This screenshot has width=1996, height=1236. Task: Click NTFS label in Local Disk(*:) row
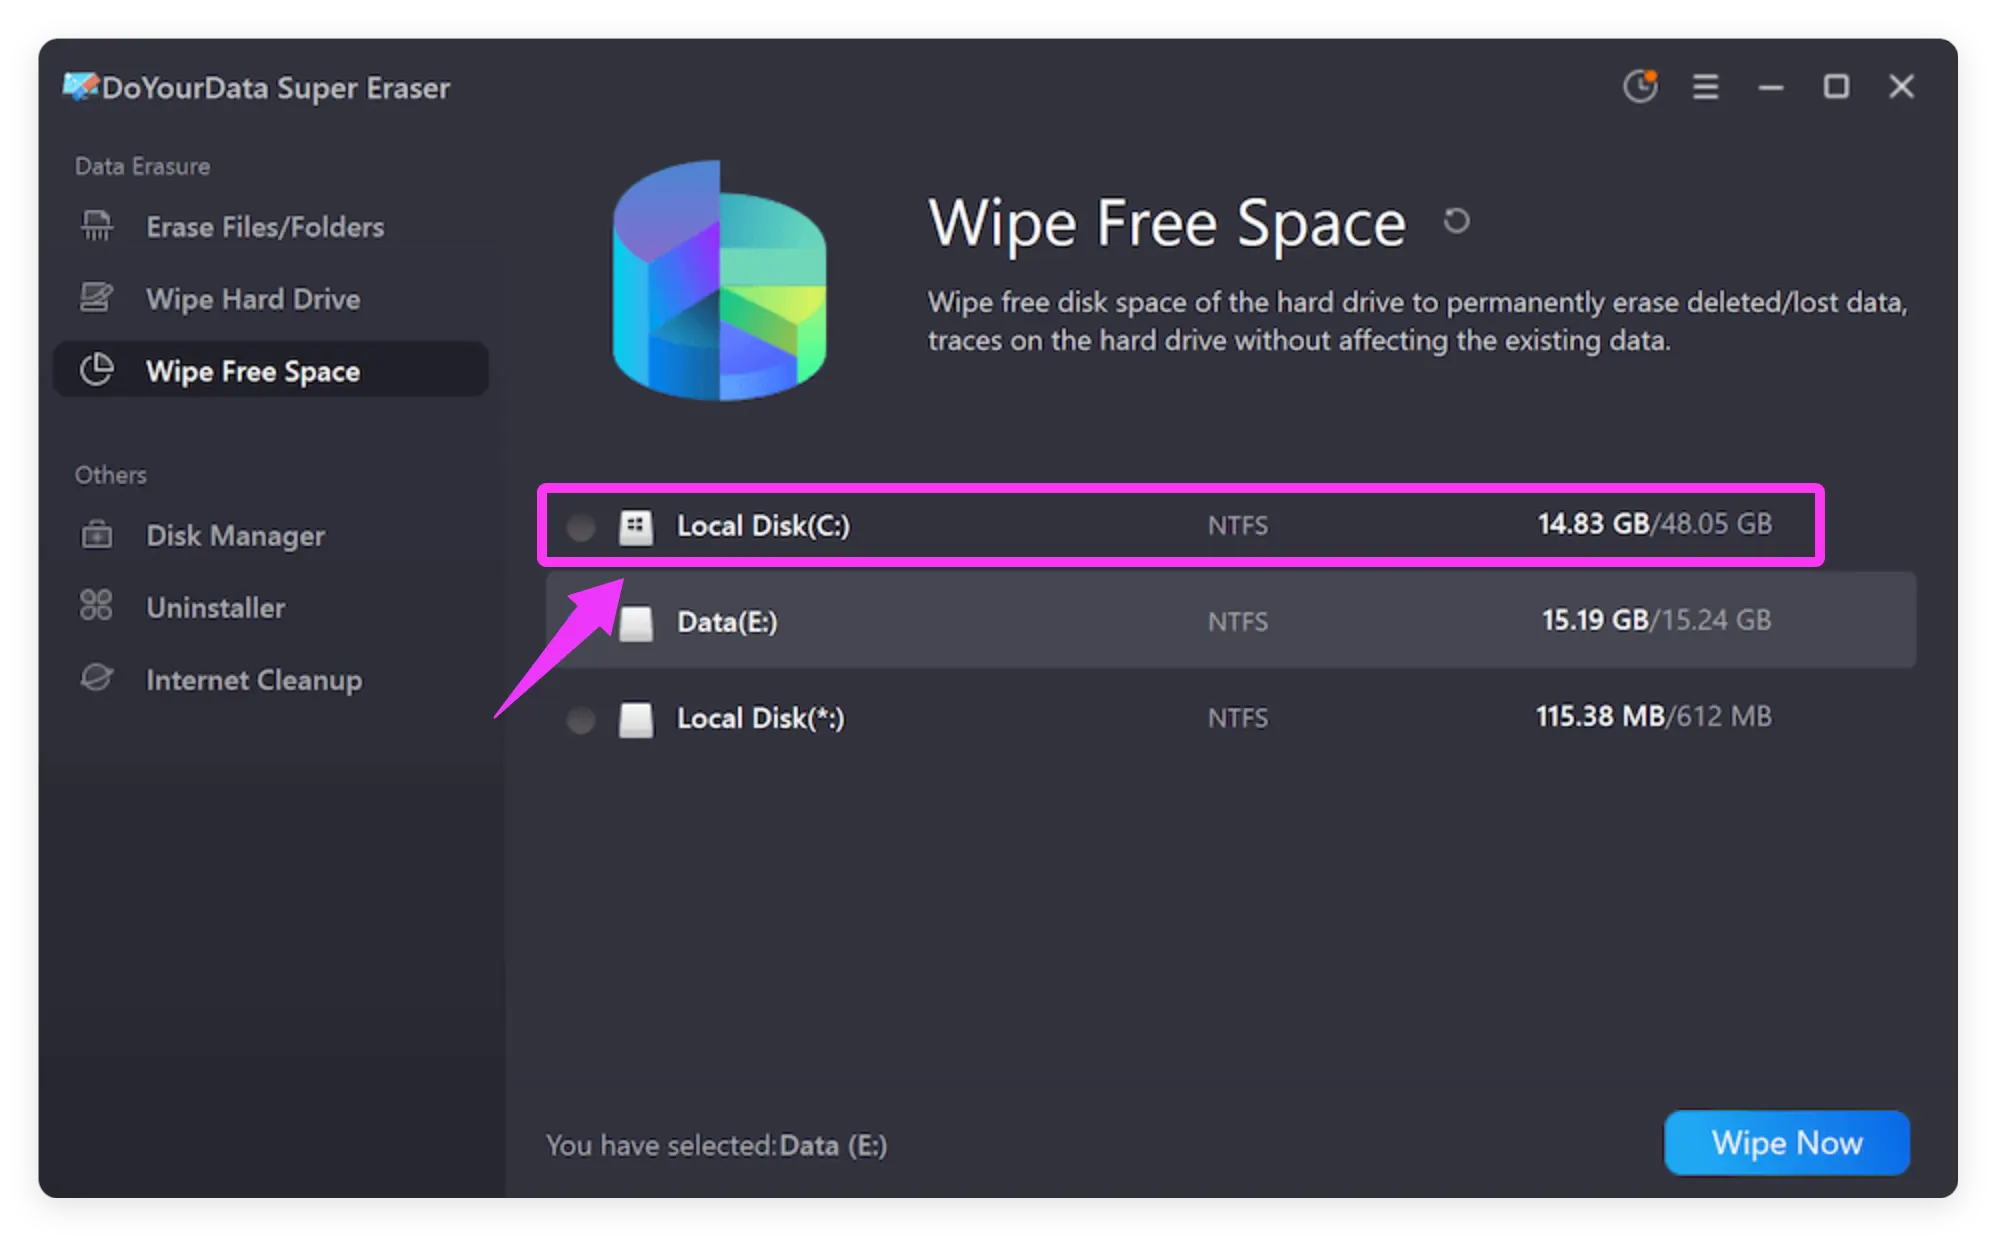[x=1237, y=718]
